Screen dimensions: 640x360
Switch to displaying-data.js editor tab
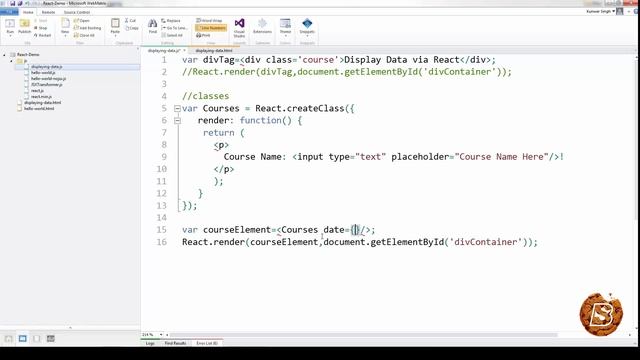tap(164, 51)
